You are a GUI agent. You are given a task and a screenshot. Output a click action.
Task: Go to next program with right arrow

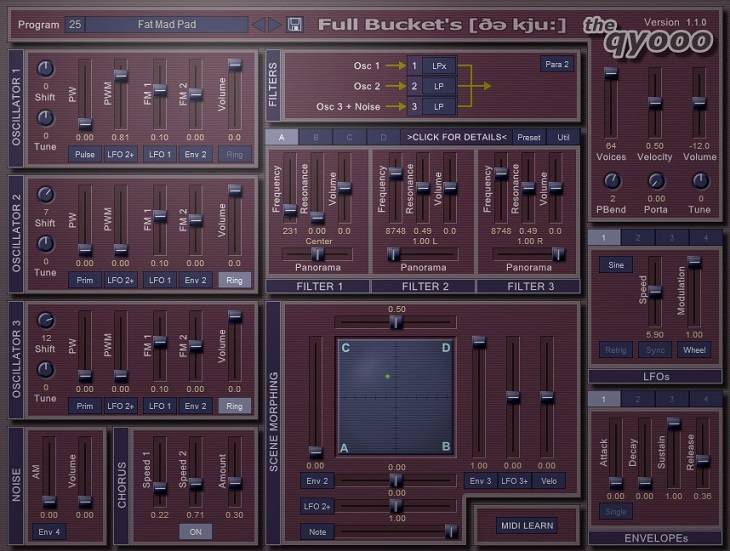coord(275,24)
